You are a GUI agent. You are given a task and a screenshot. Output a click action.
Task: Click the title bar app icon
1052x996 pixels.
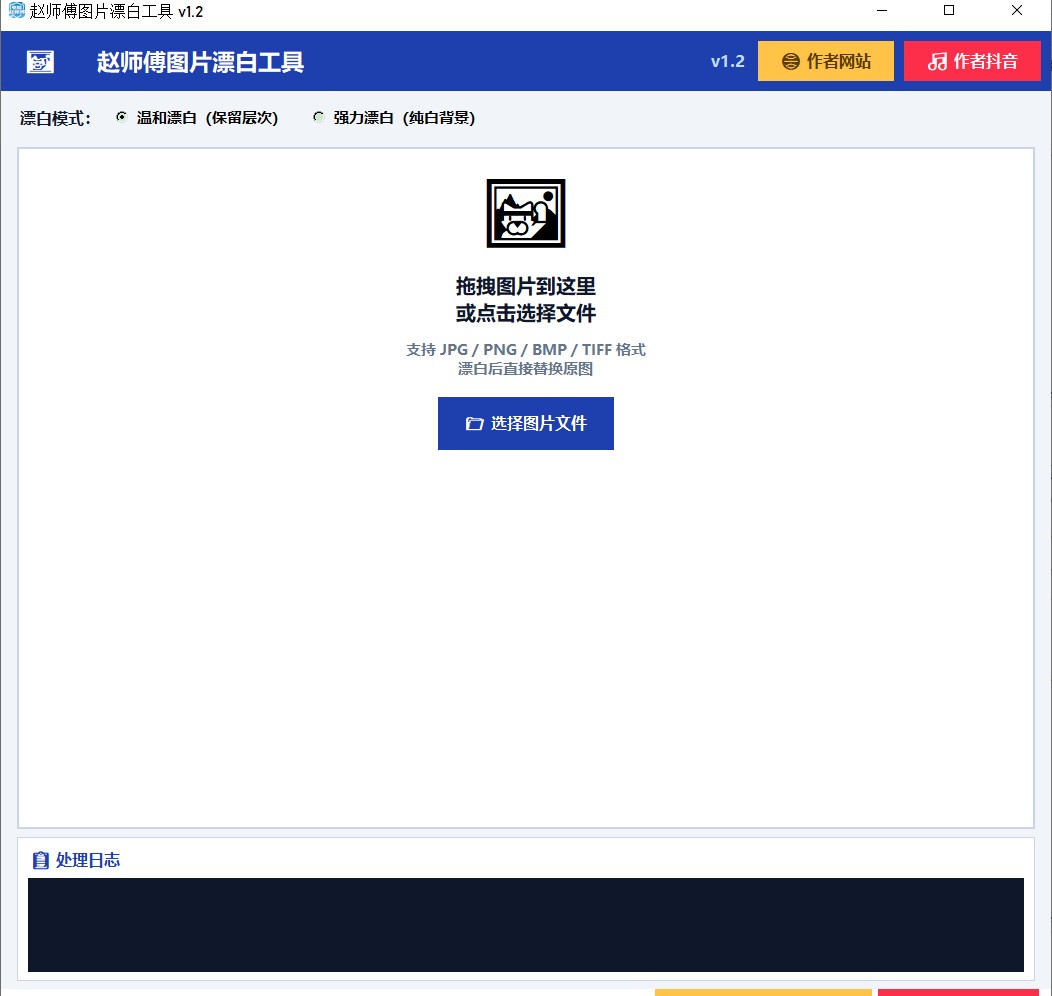16,10
